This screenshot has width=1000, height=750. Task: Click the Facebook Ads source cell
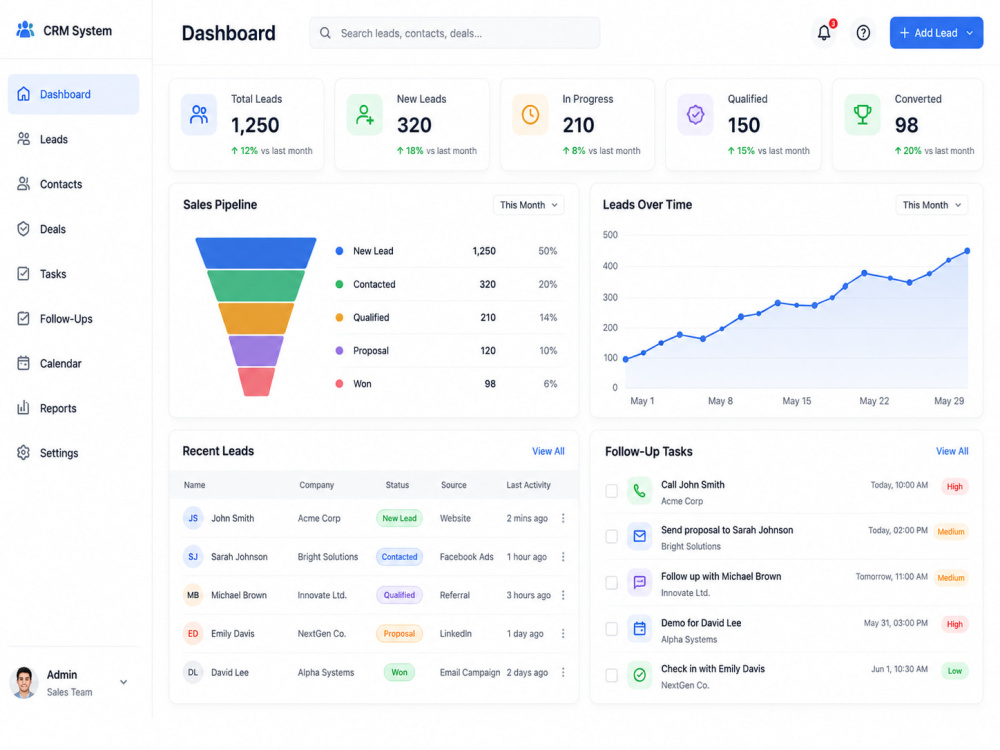[x=466, y=557]
